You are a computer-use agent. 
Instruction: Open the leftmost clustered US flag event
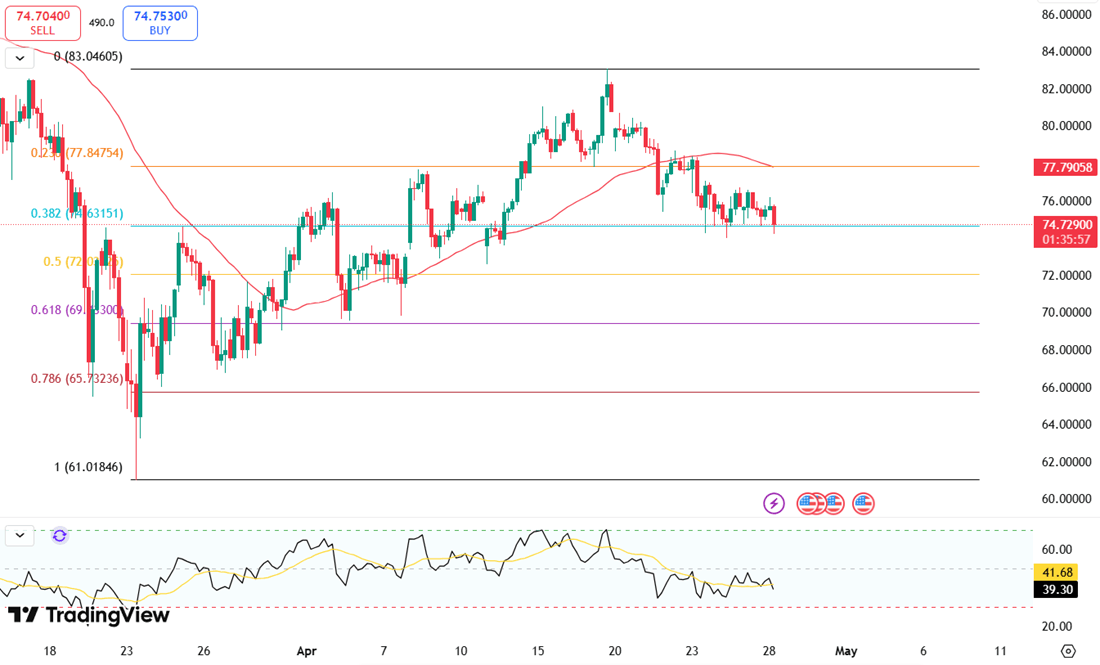tap(806, 503)
